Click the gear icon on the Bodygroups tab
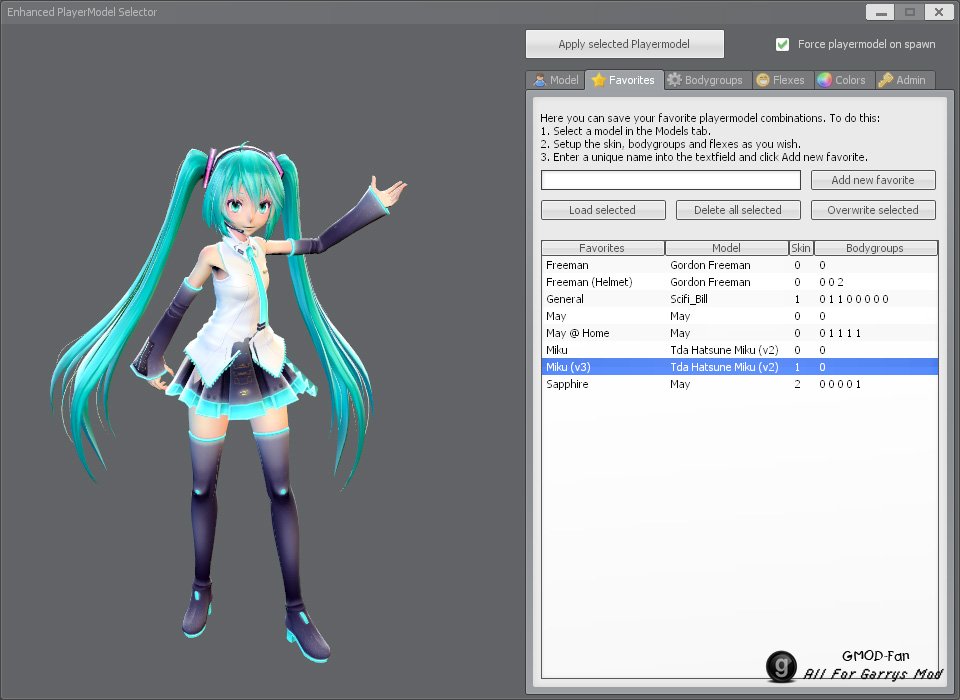The image size is (960, 700). pyautogui.click(x=674, y=80)
